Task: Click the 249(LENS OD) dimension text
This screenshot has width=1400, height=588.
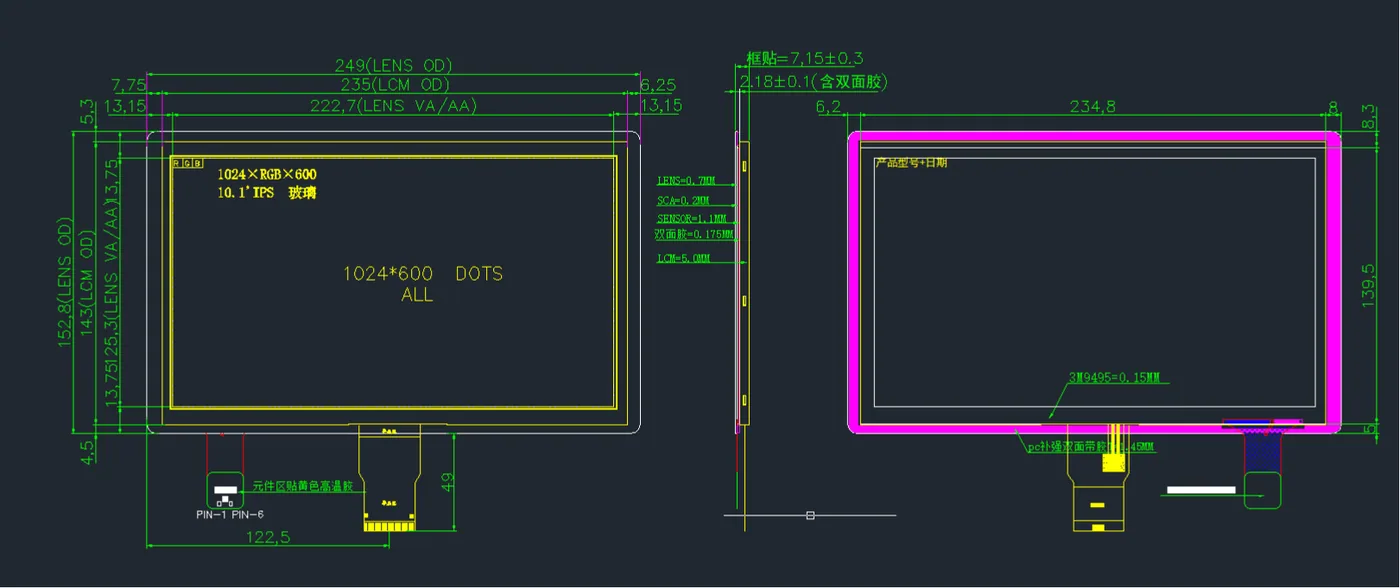Action: coord(393,65)
